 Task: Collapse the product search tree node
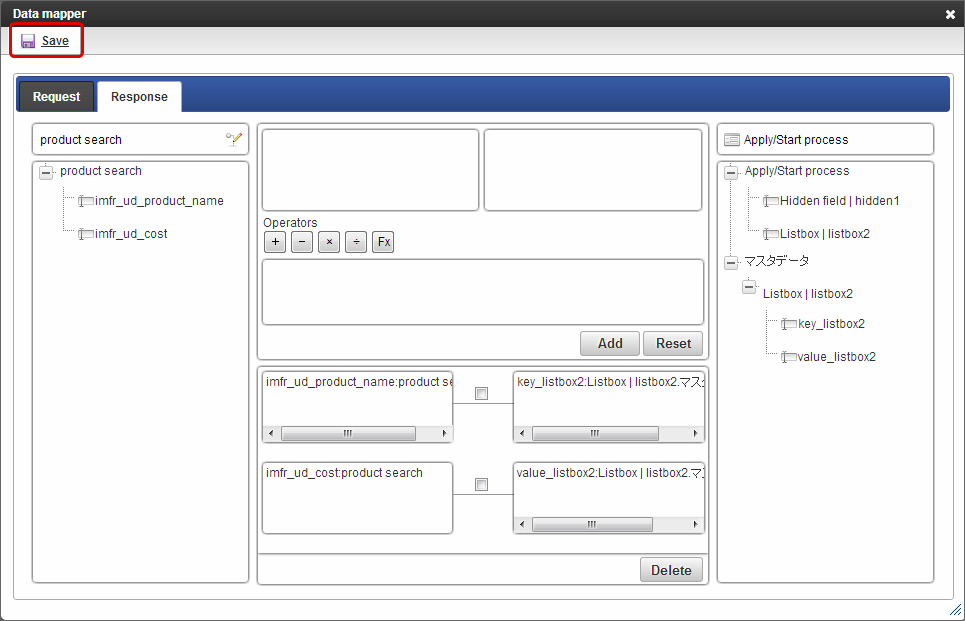pos(46,172)
